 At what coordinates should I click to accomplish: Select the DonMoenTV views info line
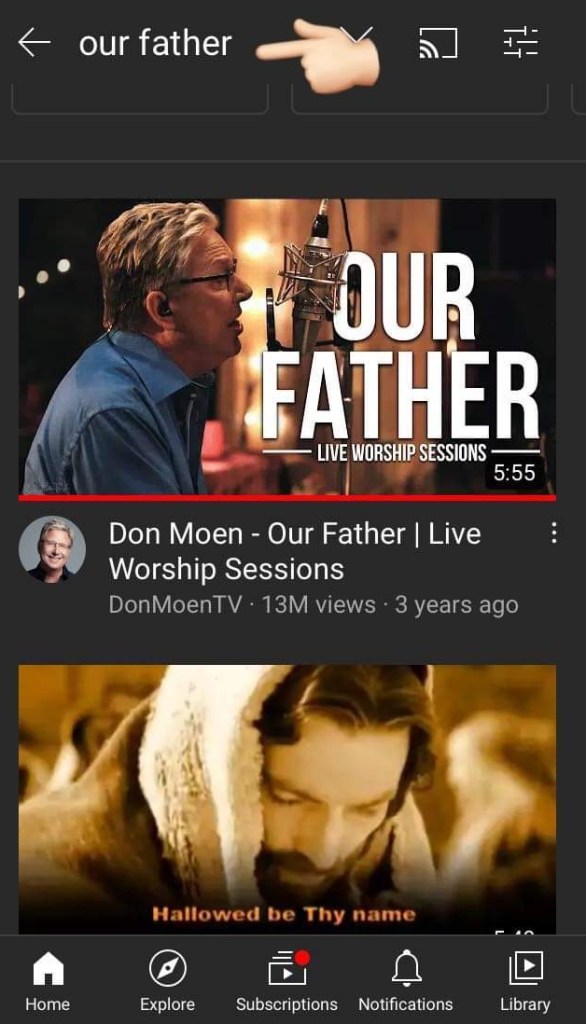(x=314, y=605)
